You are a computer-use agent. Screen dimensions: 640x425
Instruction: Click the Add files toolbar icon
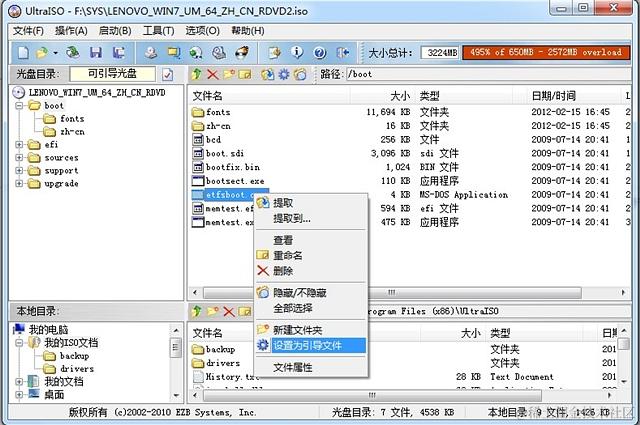click(275, 53)
